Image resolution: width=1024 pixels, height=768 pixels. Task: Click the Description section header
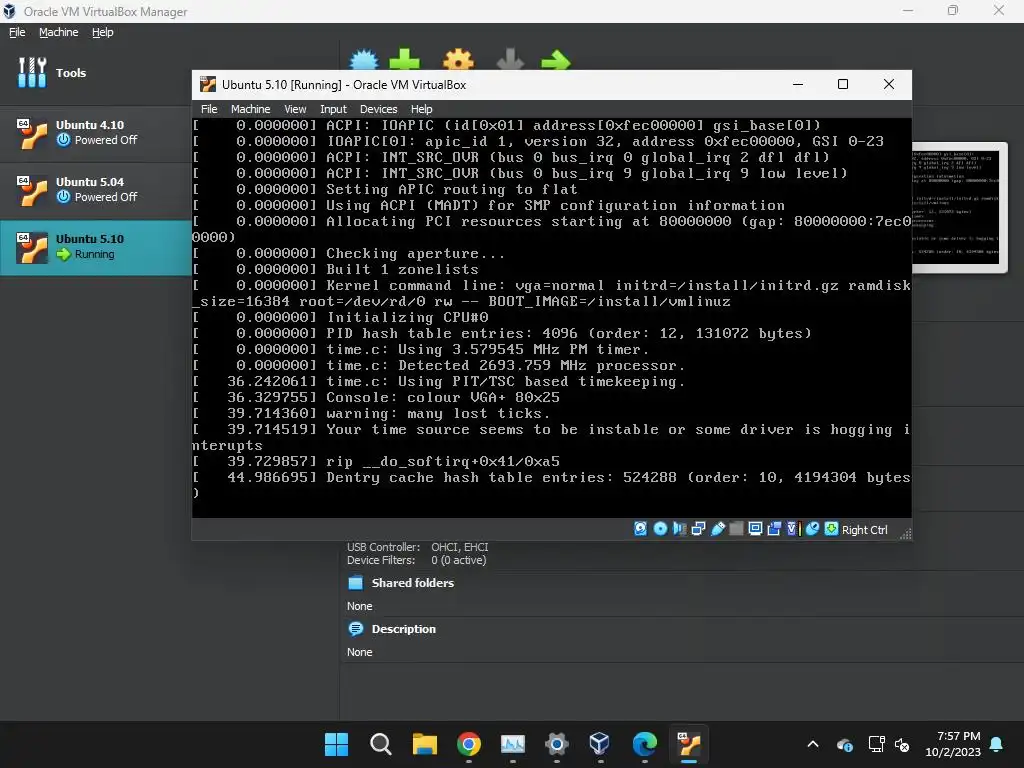(x=403, y=629)
